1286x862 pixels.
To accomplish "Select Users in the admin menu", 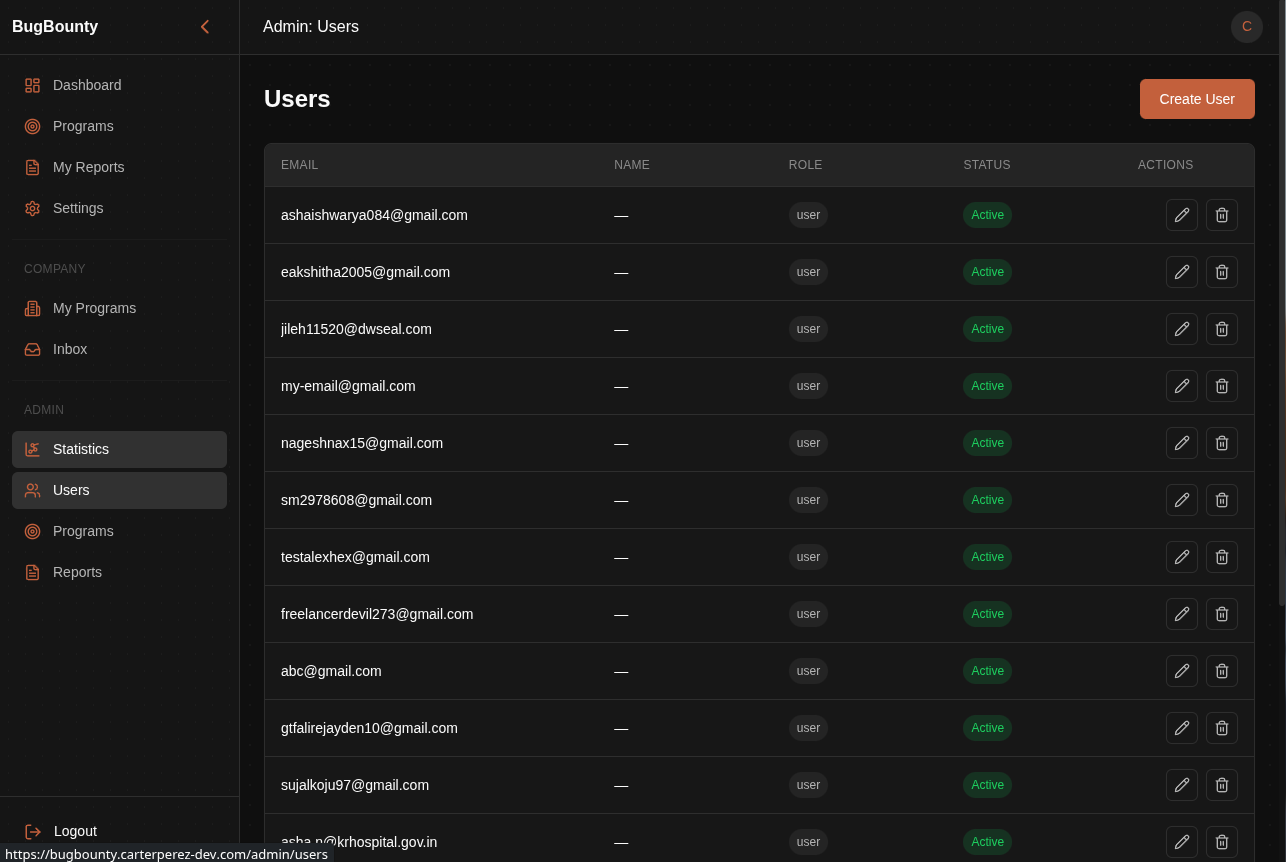I will (x=119, y=490).
